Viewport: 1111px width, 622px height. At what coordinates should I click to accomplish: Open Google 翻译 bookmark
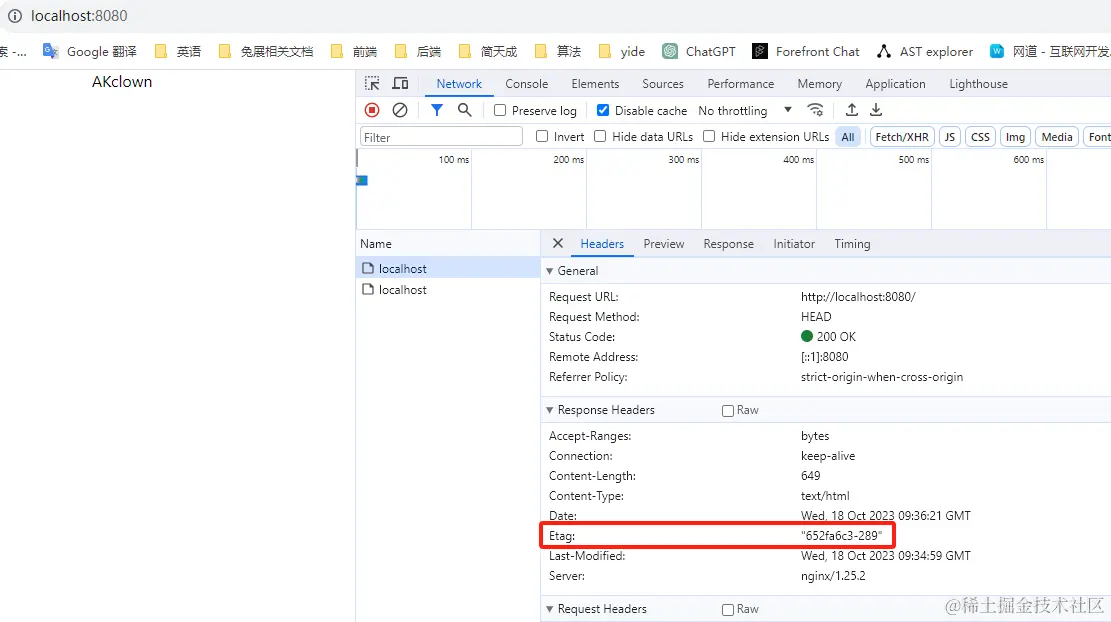click(x=90, y=51)
